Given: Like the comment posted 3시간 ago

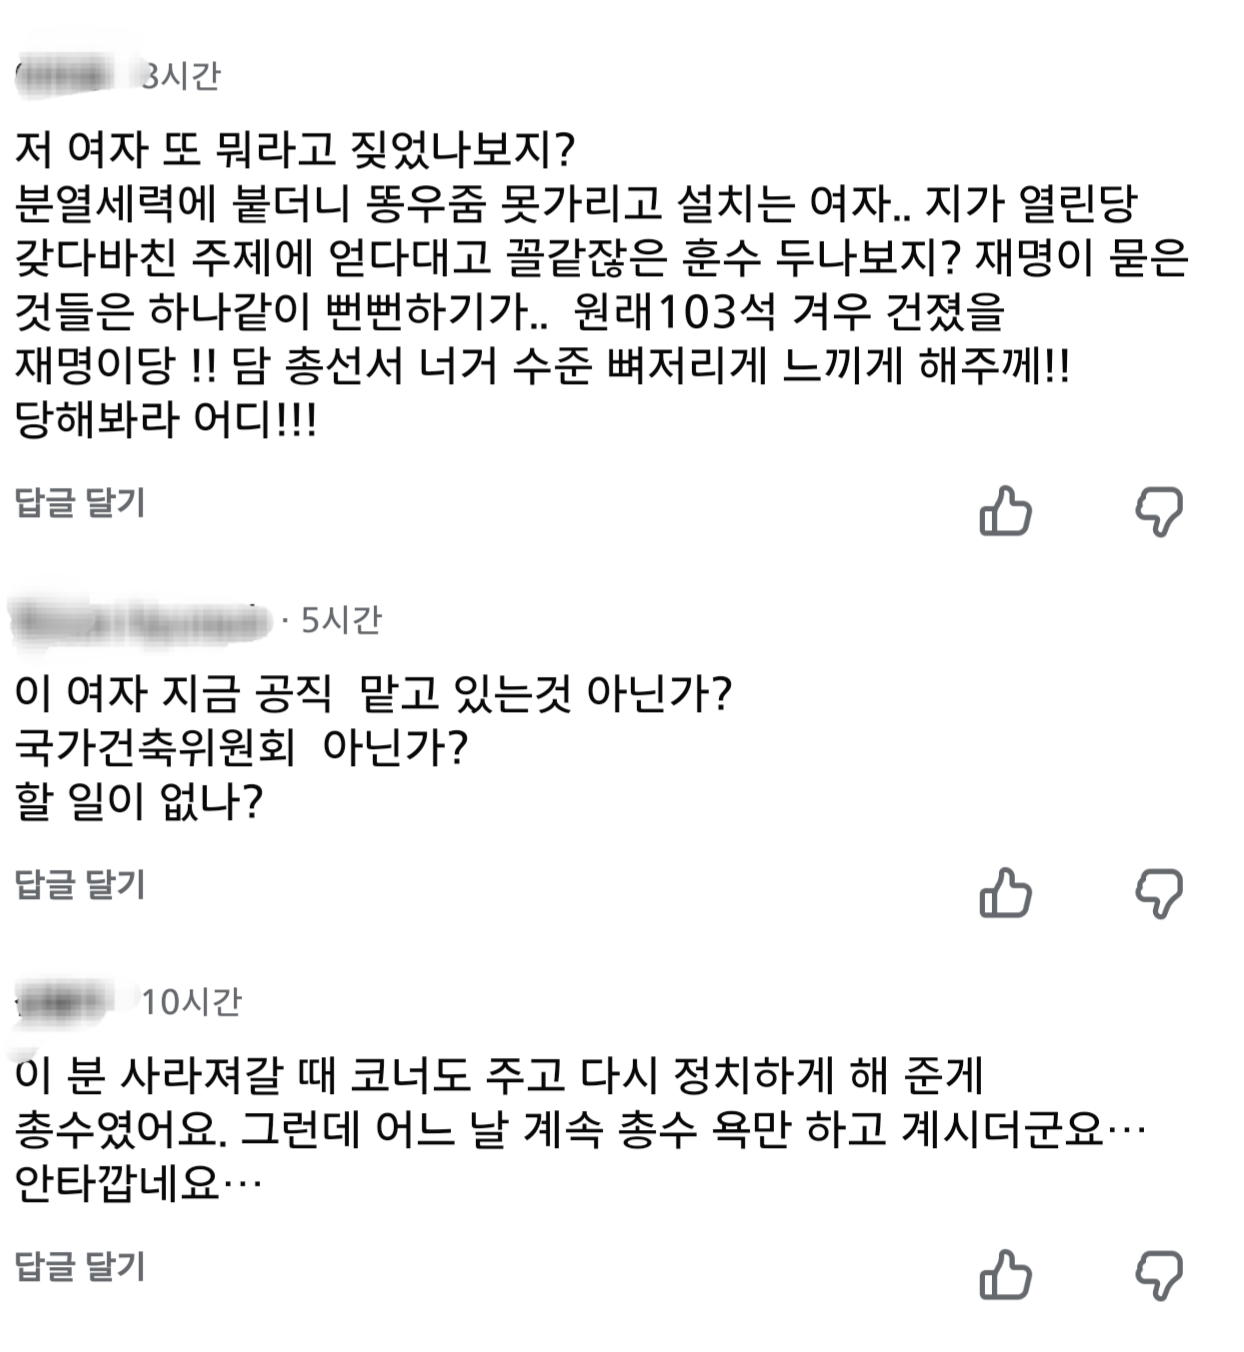Looking at the screenshot, I should 1005,511.
